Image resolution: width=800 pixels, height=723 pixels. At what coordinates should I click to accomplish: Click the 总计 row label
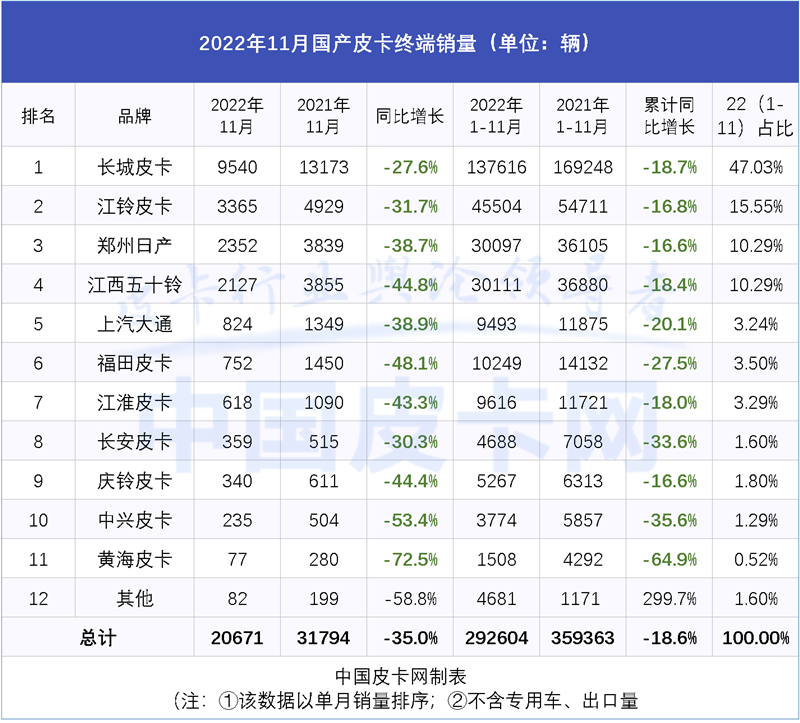click(x=98, y=638)
